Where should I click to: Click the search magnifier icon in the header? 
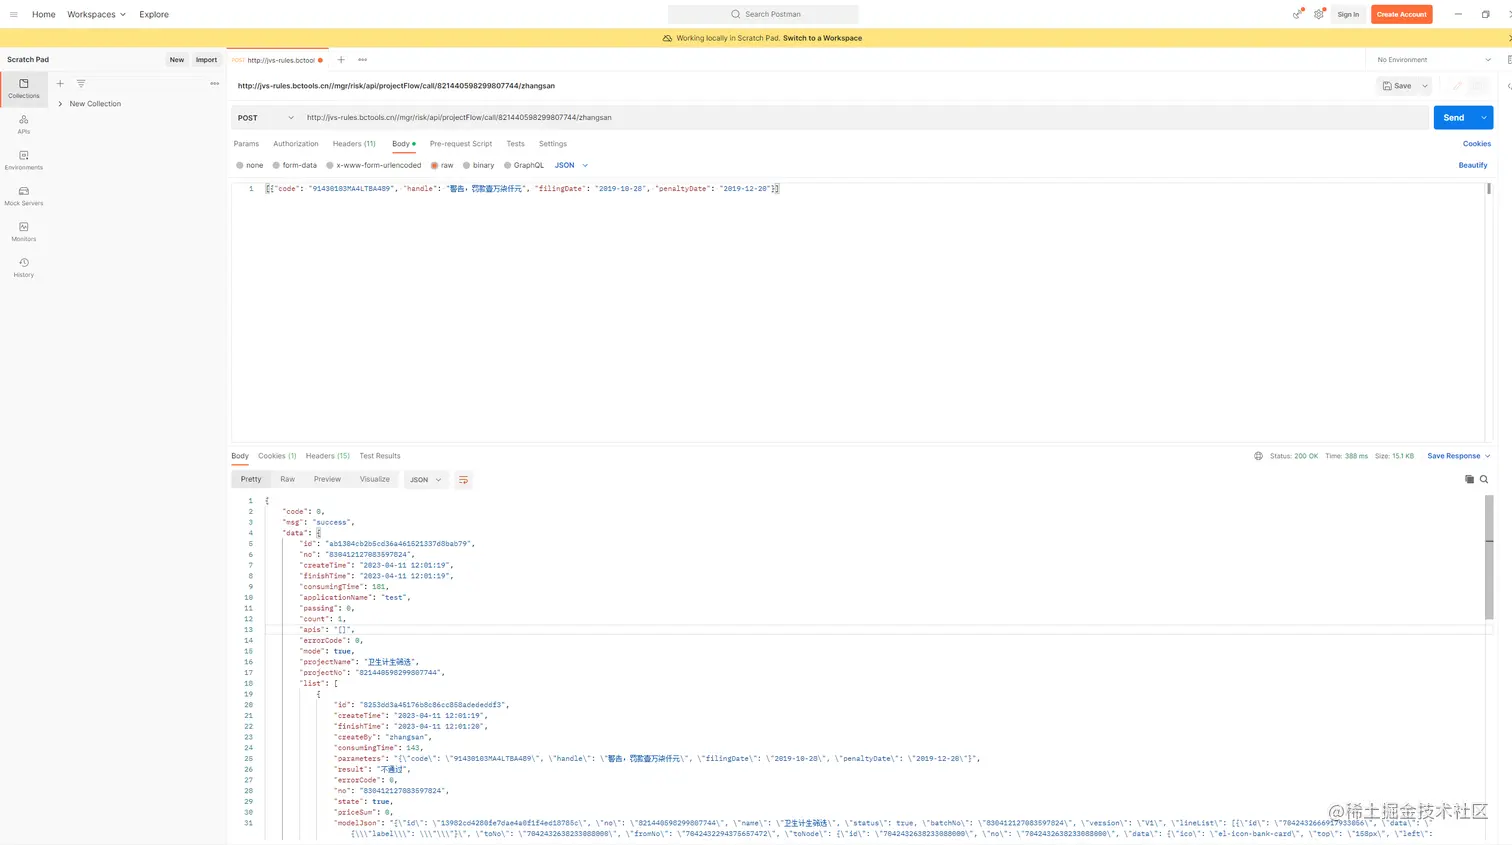click(x=736, y=14)
